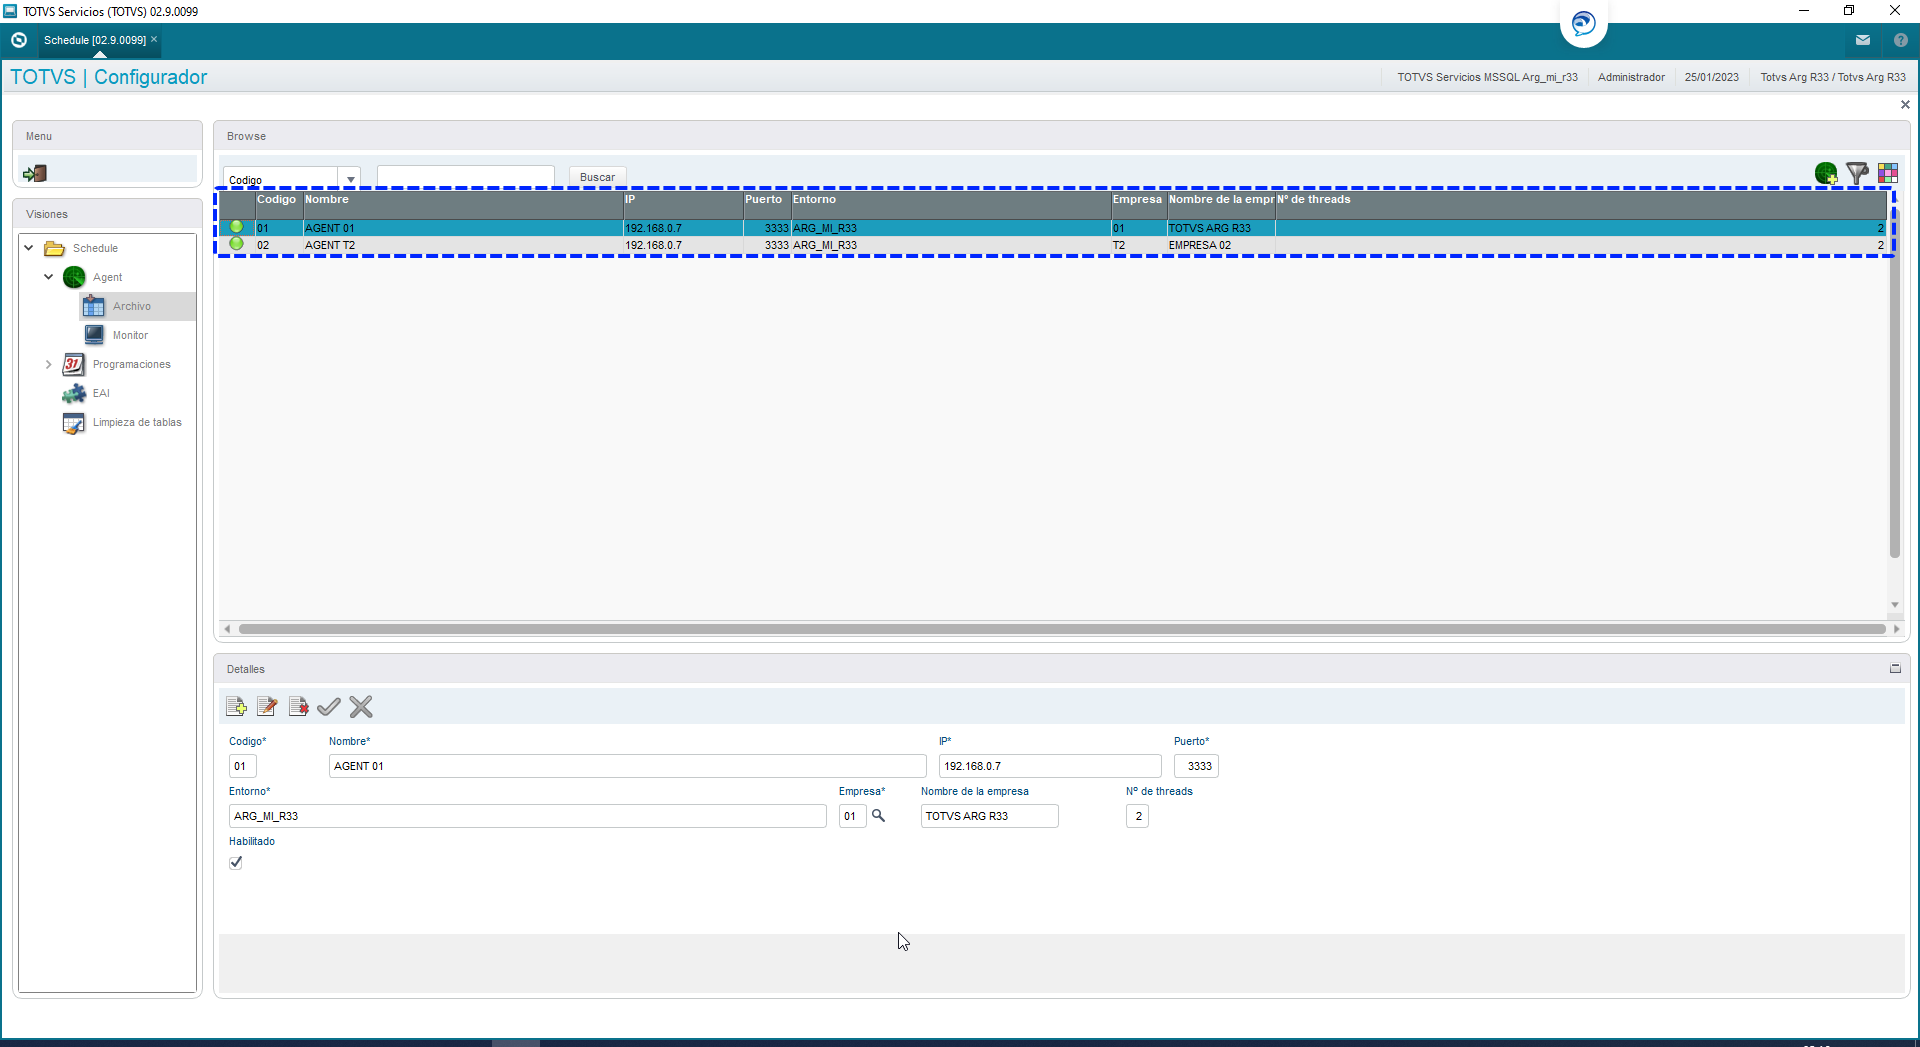This screenshot has width=1920, height=1047.
Task: Collapse the Schedule tree node
Action: click(29, 248)
